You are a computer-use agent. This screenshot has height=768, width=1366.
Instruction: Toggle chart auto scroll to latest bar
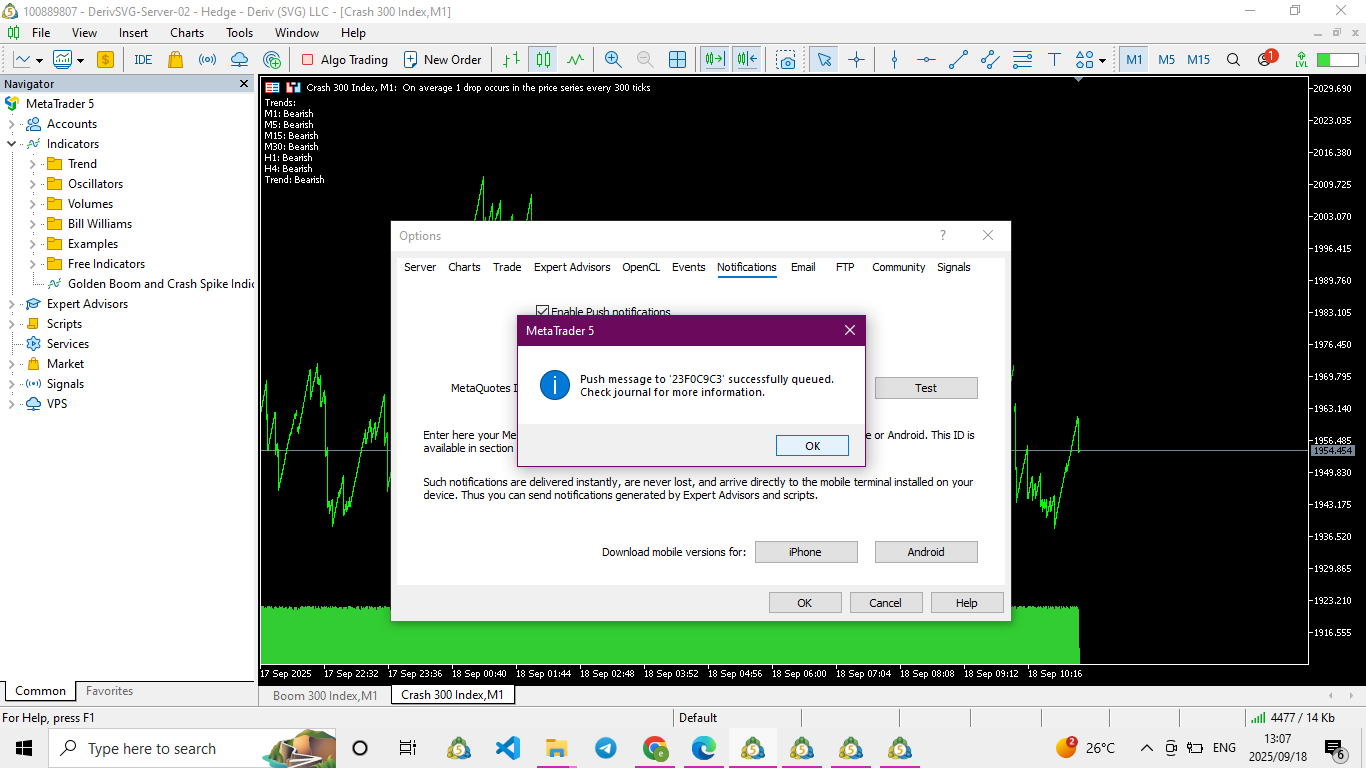click(x=714, y=60)
